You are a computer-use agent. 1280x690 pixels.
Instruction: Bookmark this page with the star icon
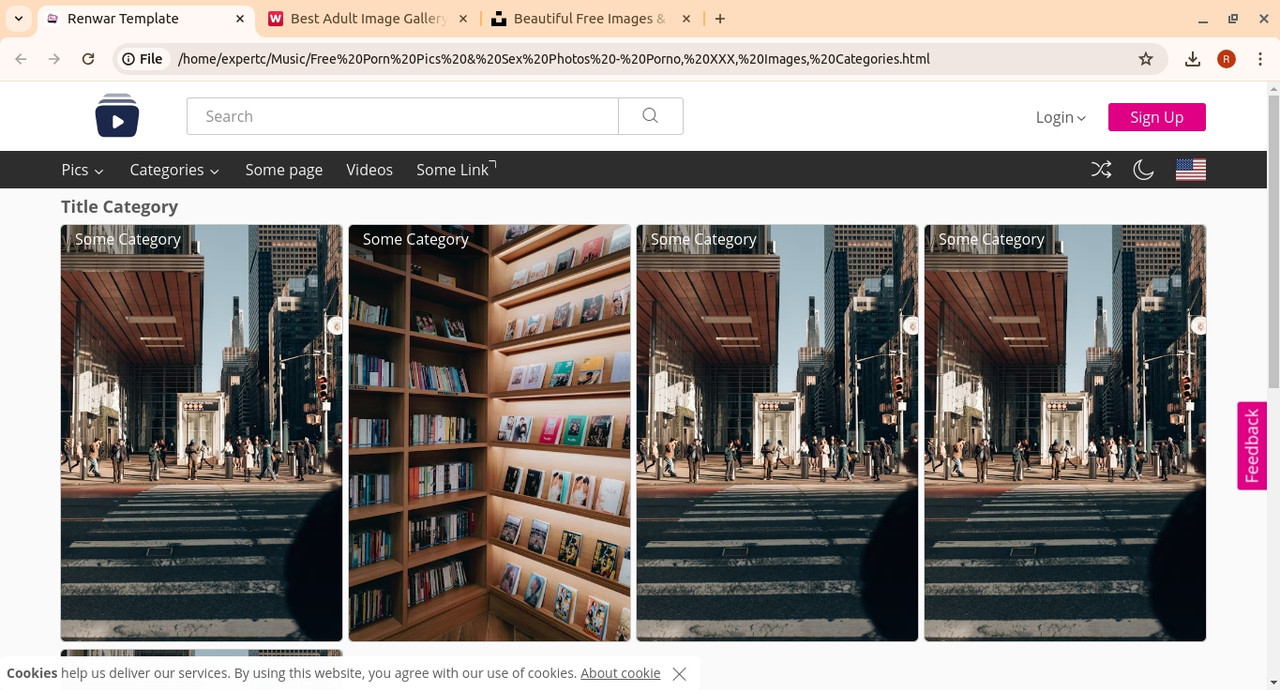(1146, 59)
